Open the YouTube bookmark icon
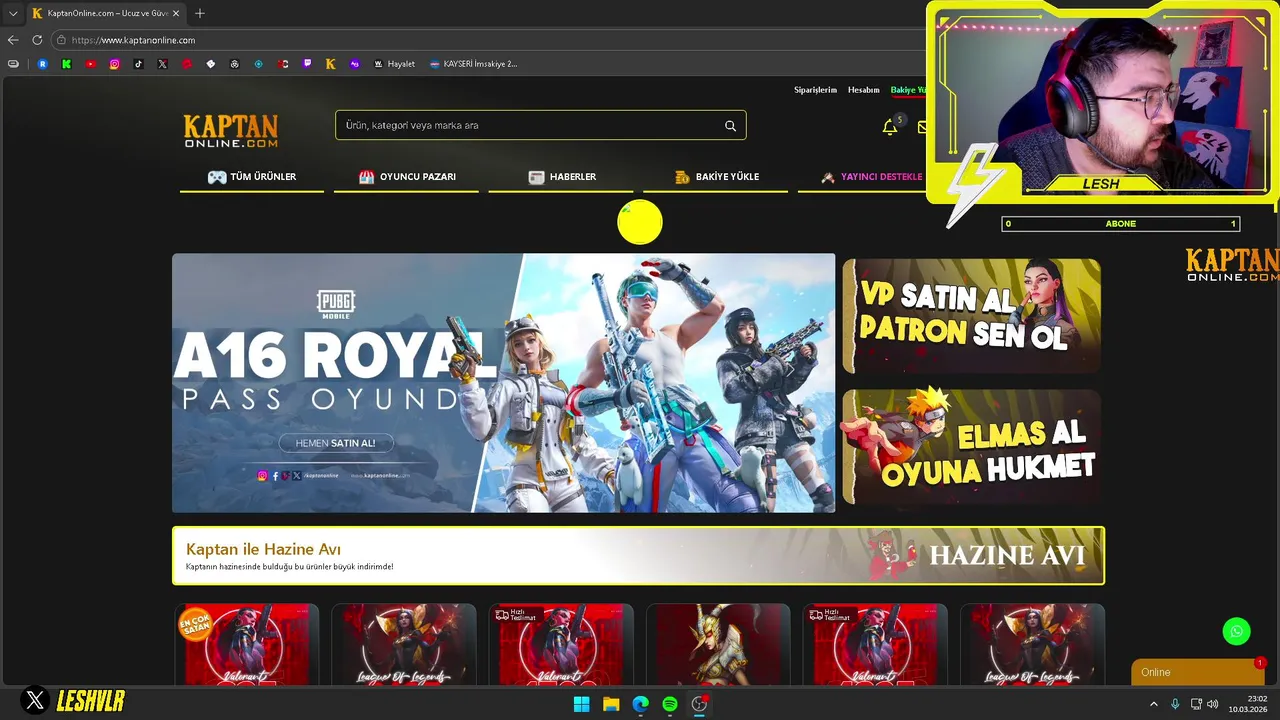The width and height of the screenshot is (1280, 720). pos(91,64)
